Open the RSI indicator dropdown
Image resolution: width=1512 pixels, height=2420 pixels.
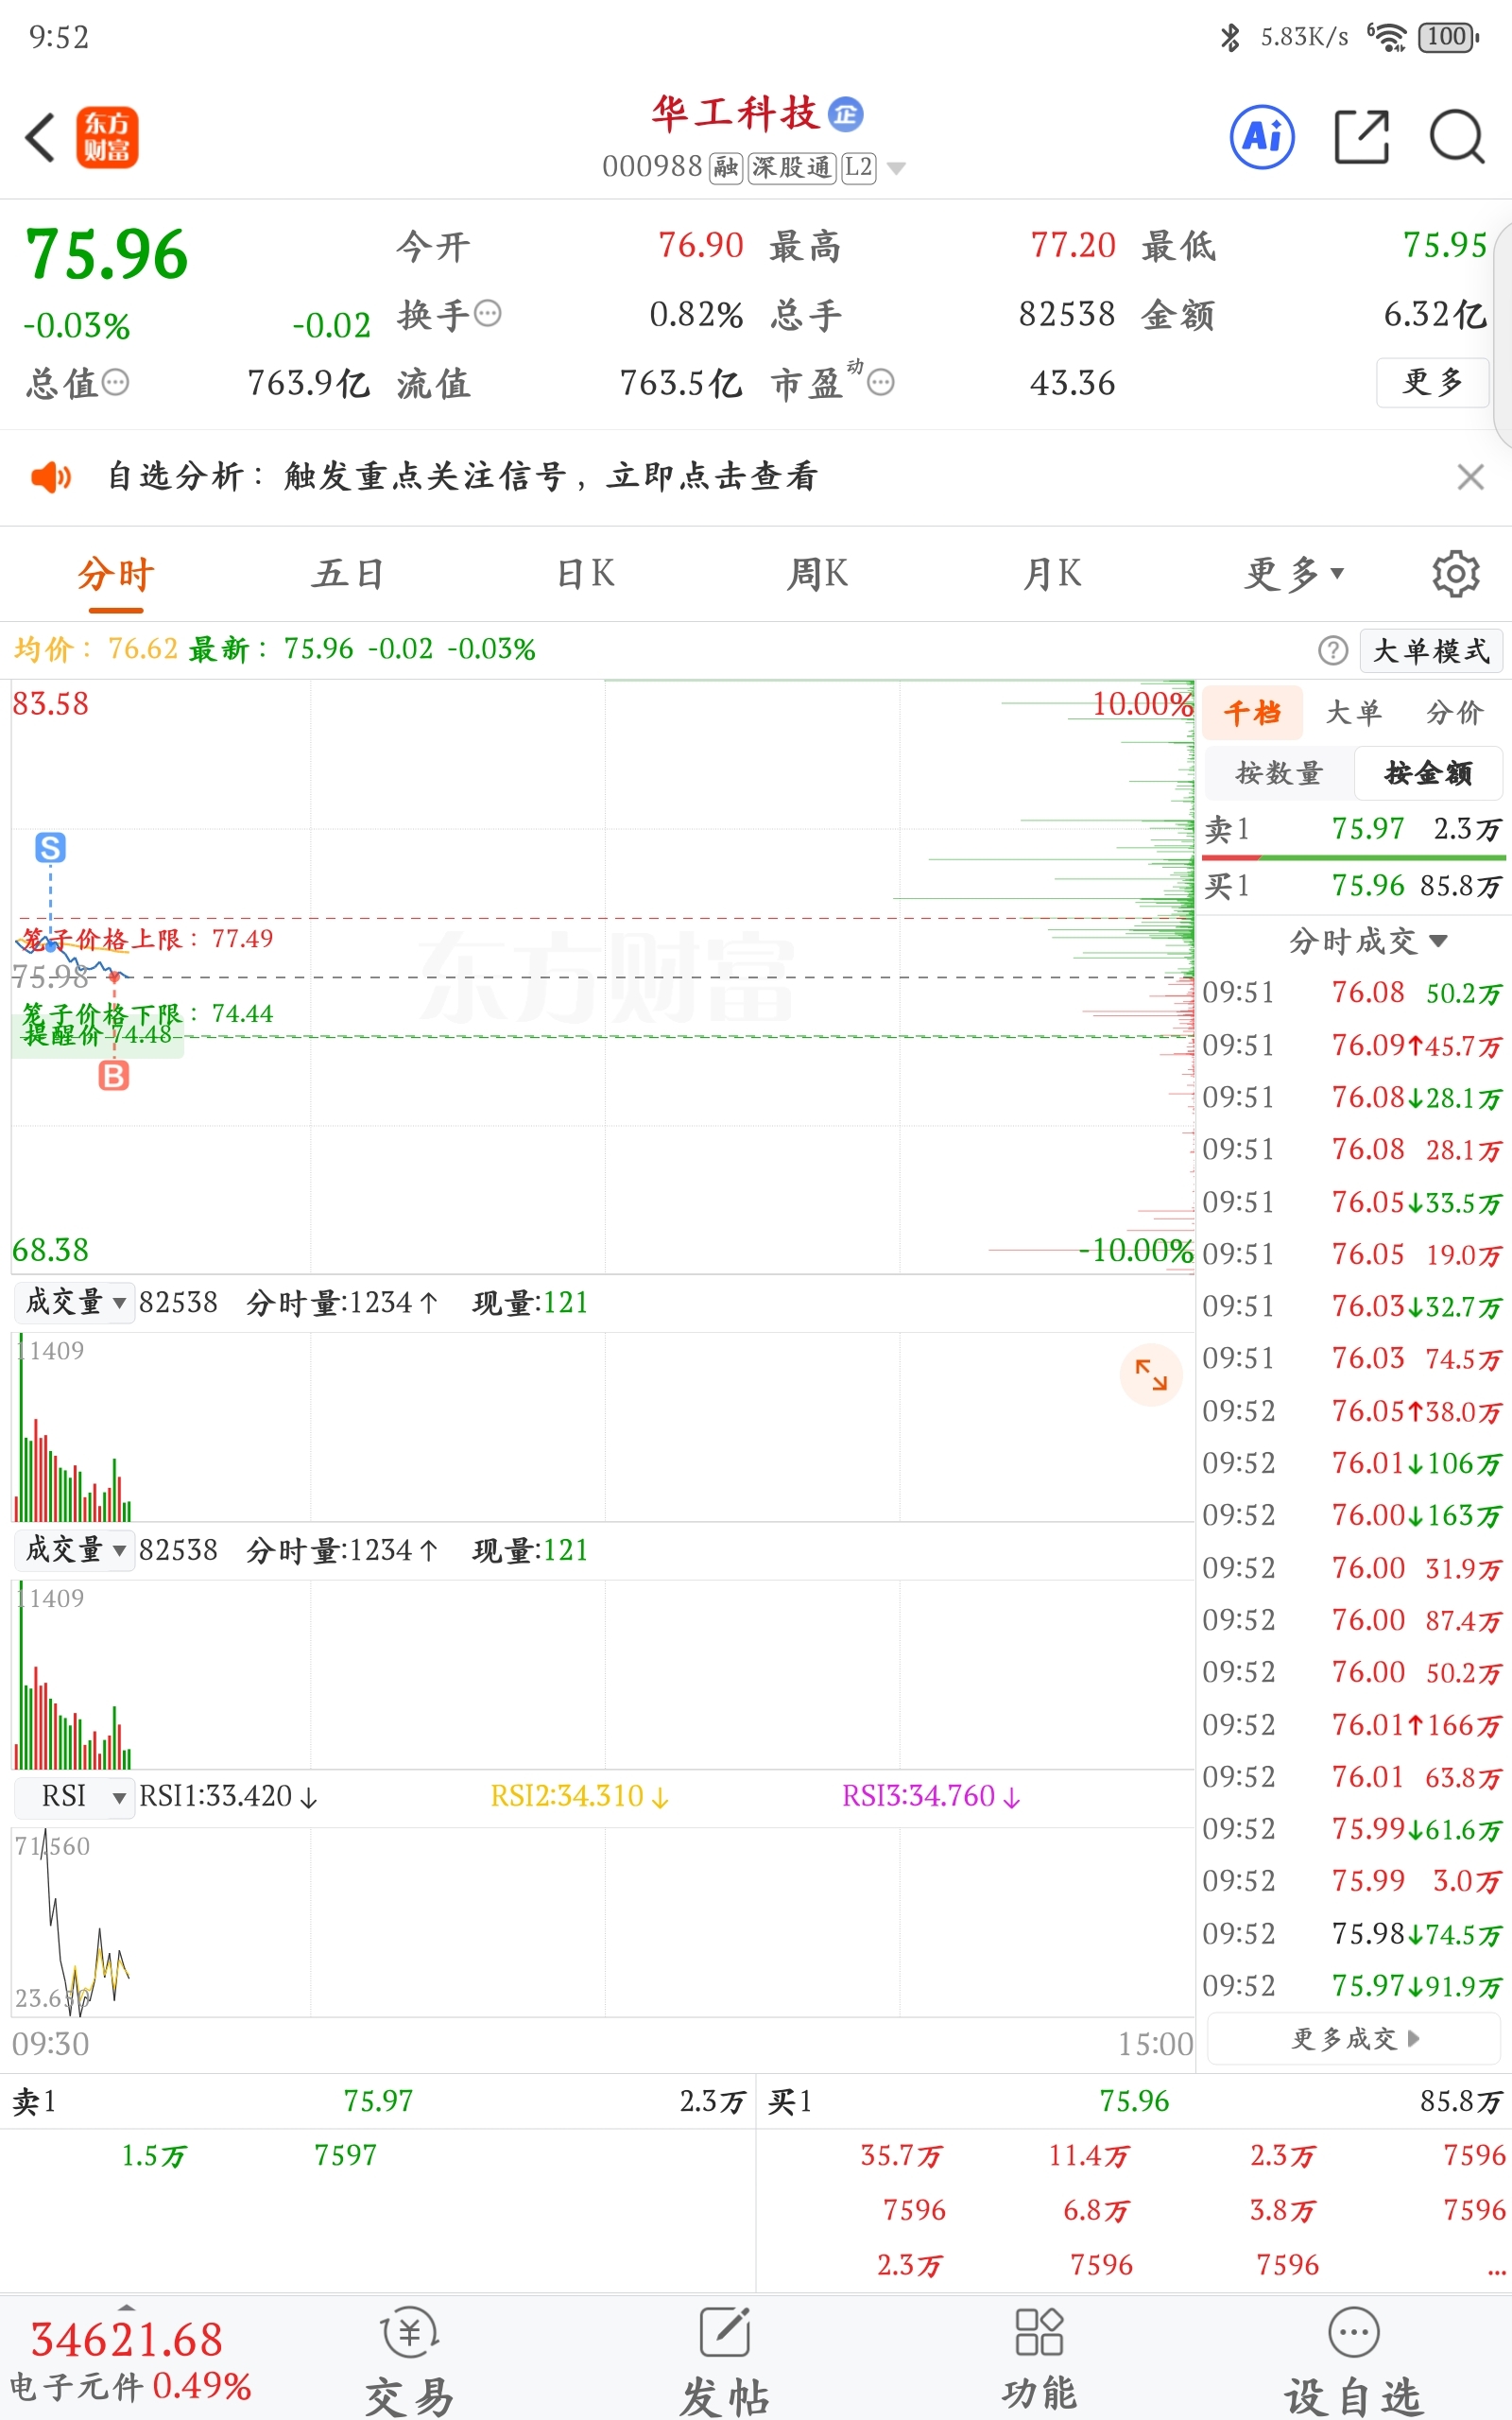75,1796
